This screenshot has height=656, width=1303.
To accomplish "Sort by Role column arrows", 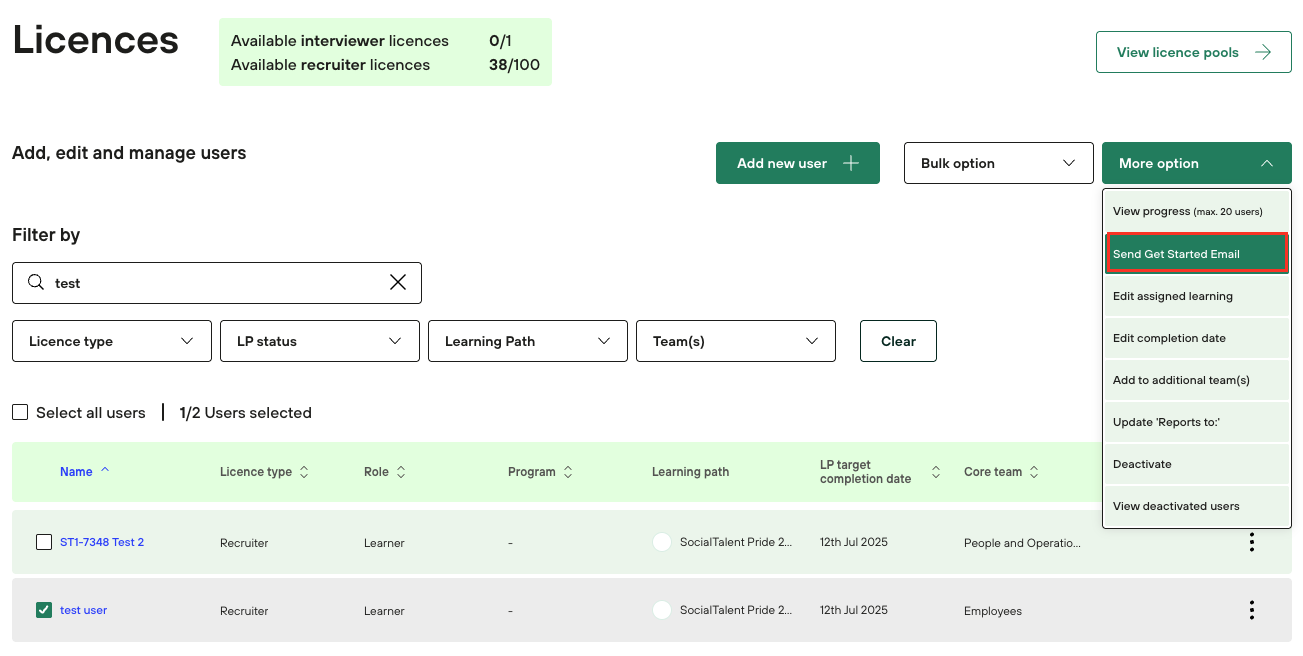I will click(x=401, y=472).
